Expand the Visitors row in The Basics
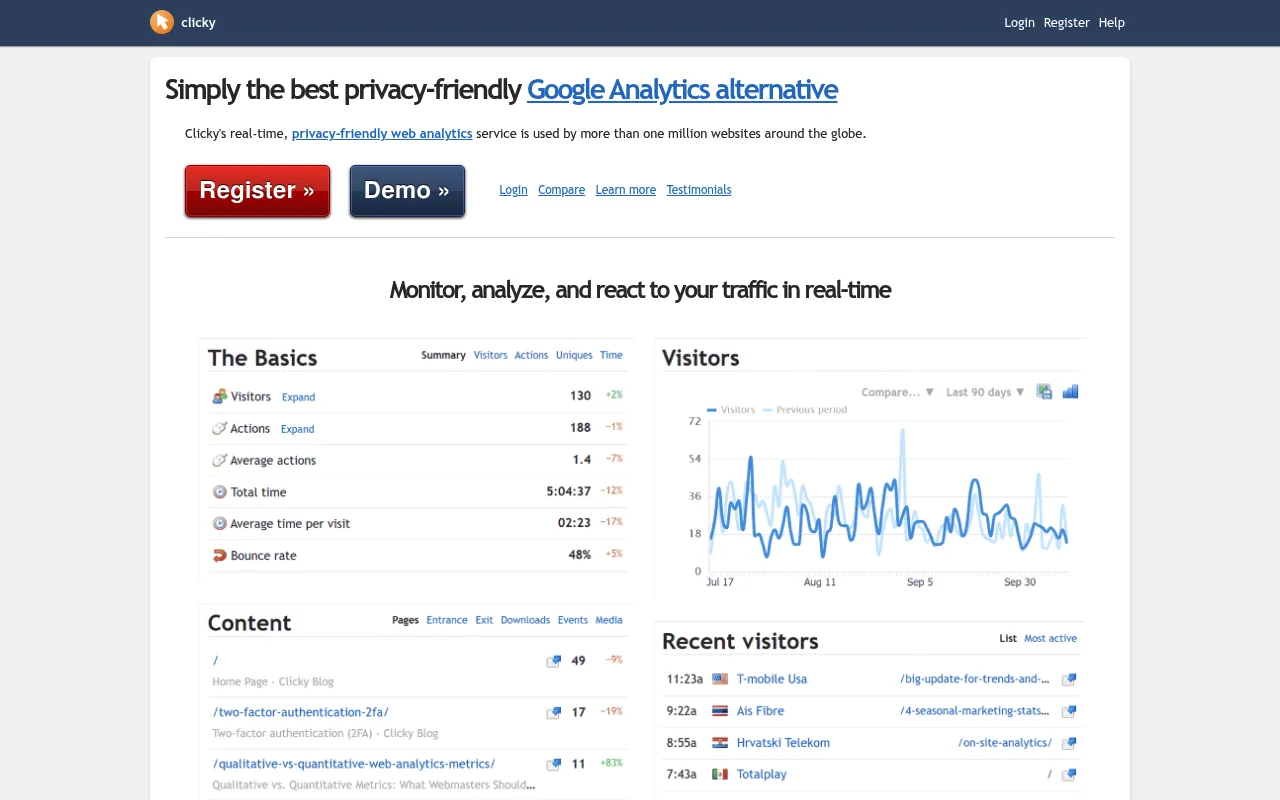1280x800 pixels. coord(298,397)
